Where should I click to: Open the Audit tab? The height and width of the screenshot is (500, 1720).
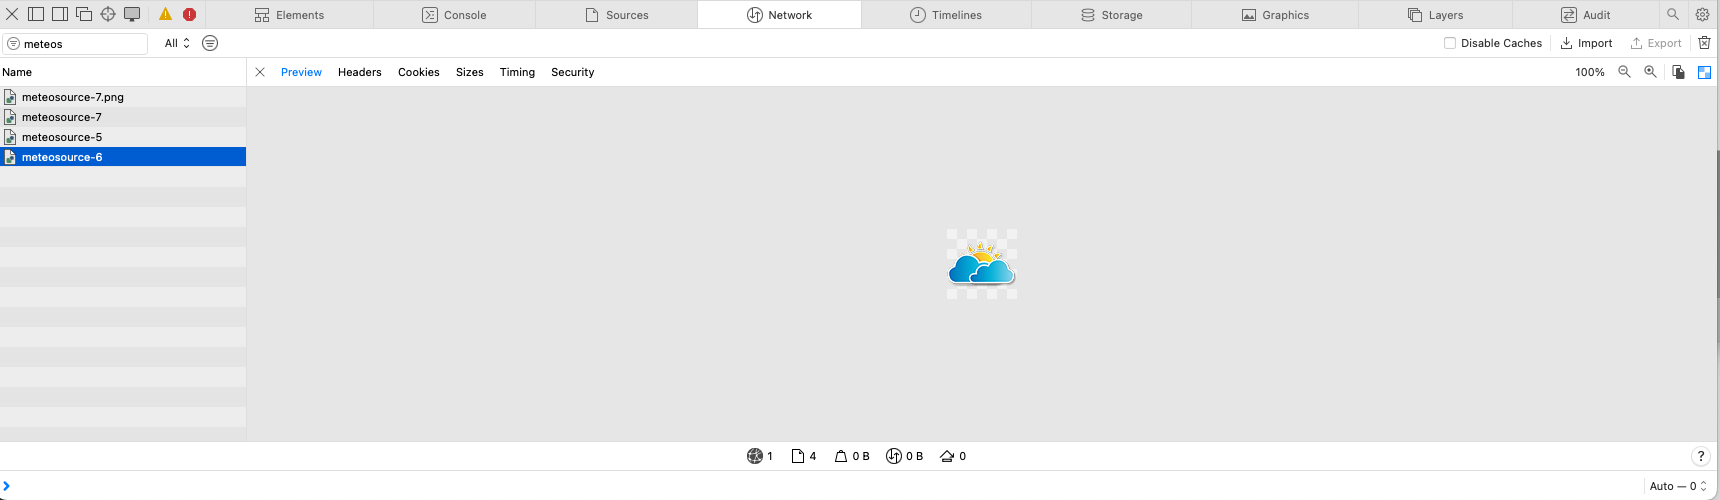(1585, 15)
